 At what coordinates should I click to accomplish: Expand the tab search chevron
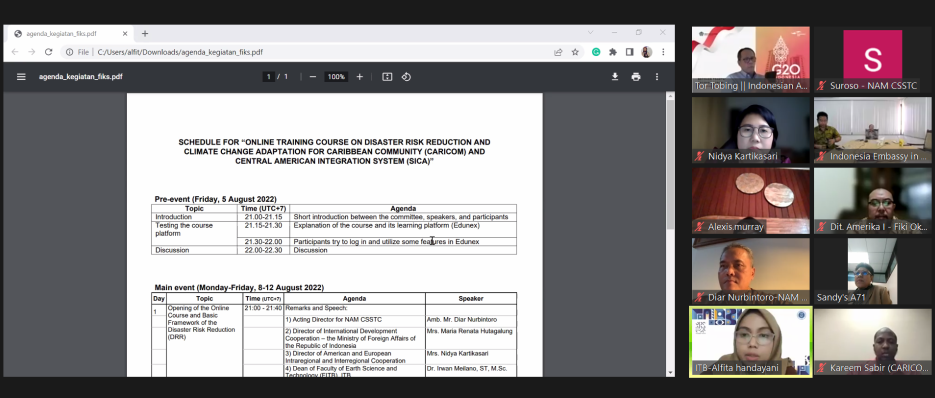point(590,33)
